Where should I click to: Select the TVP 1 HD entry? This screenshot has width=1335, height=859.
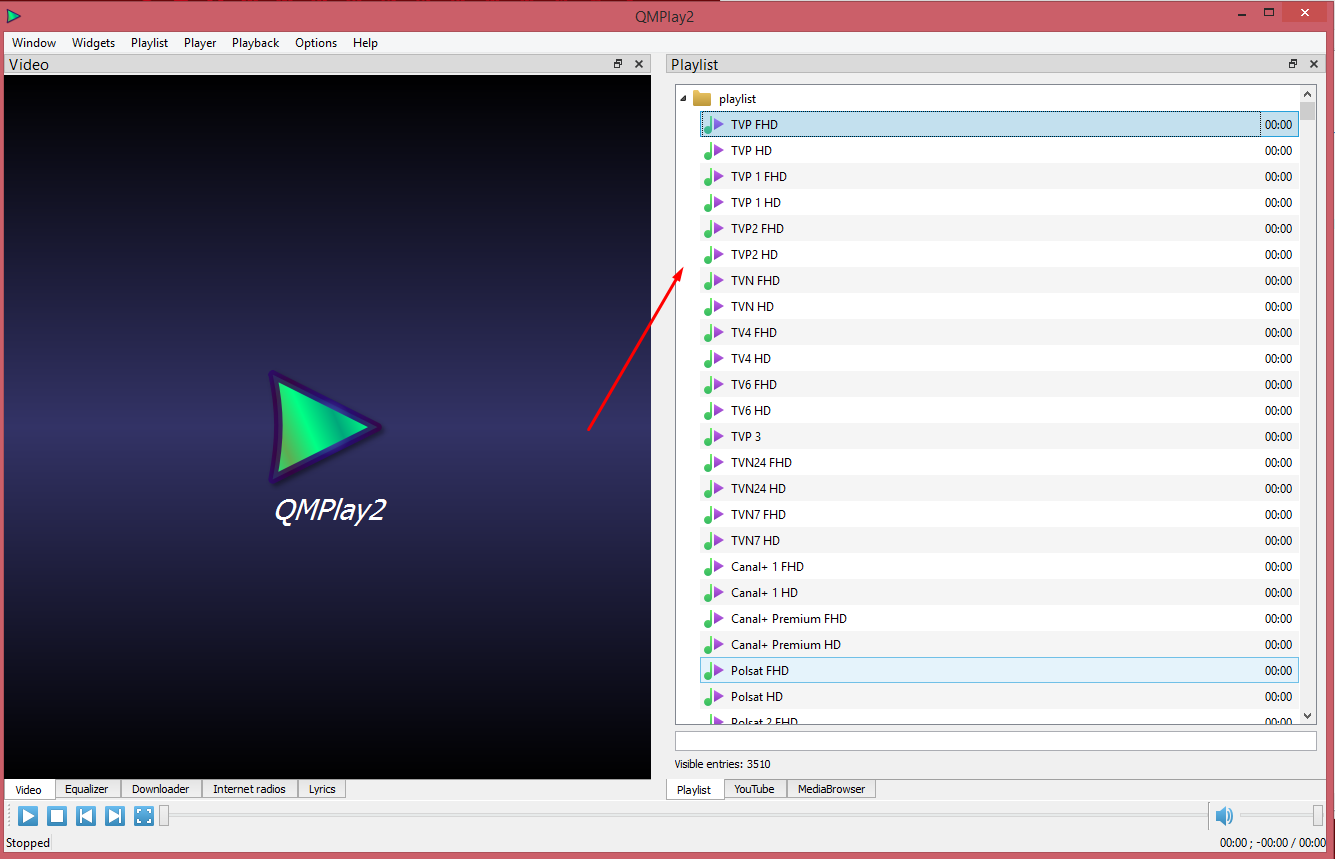(999, 203)
